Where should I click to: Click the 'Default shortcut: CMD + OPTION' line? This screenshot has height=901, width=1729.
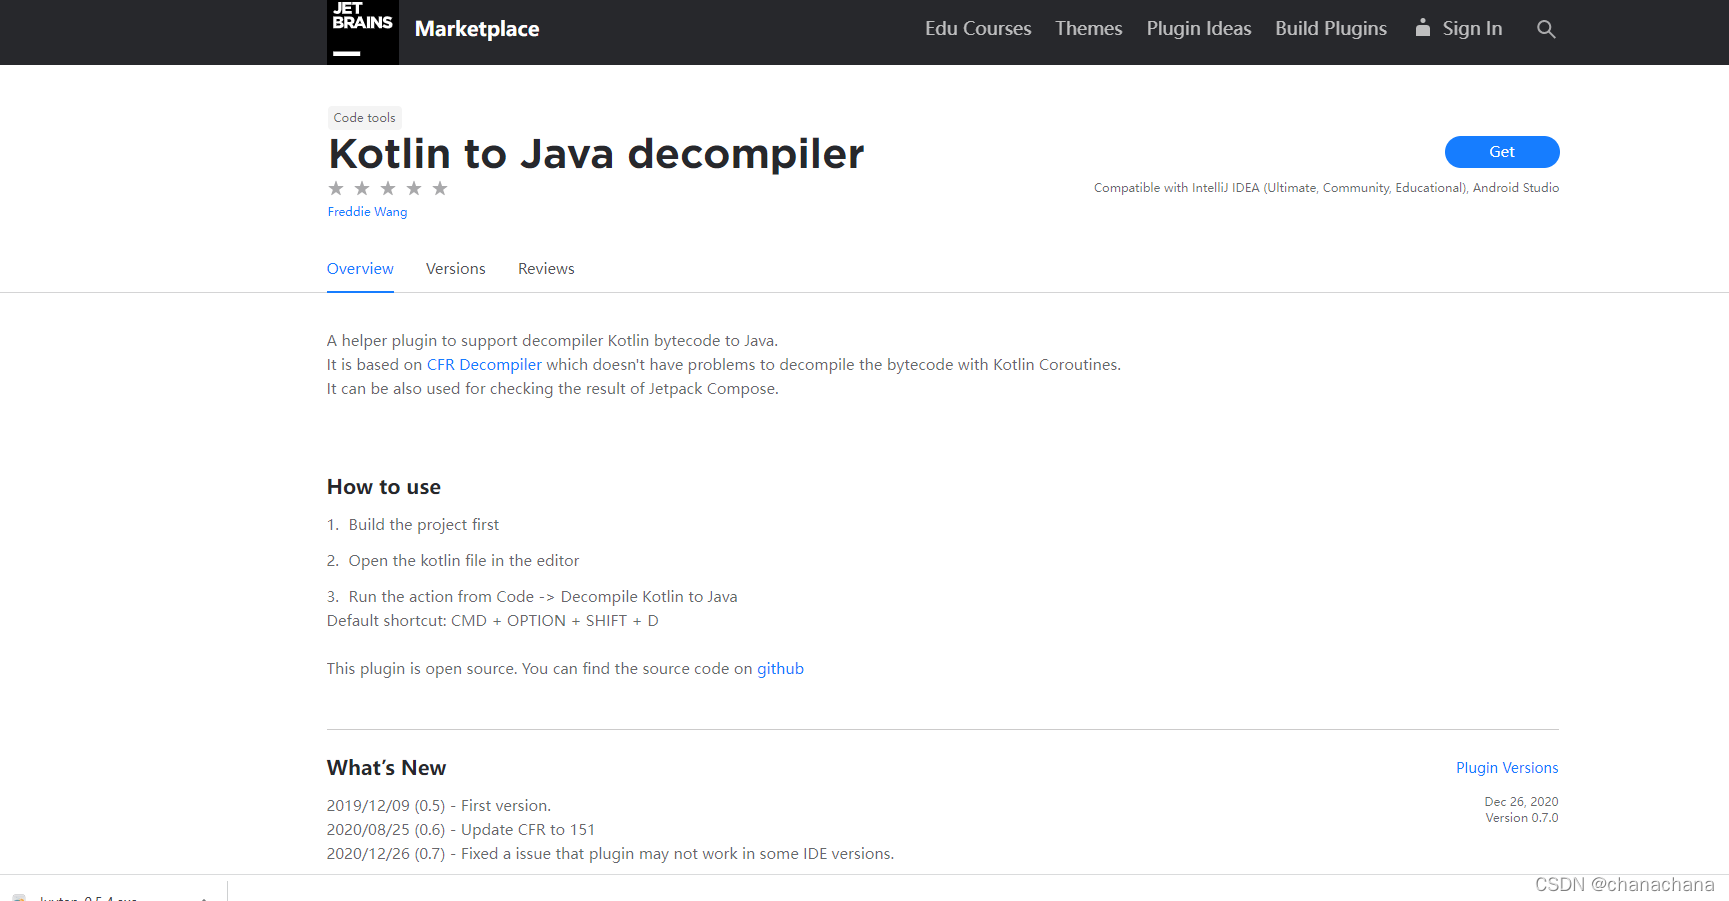(x=493, y=621)
